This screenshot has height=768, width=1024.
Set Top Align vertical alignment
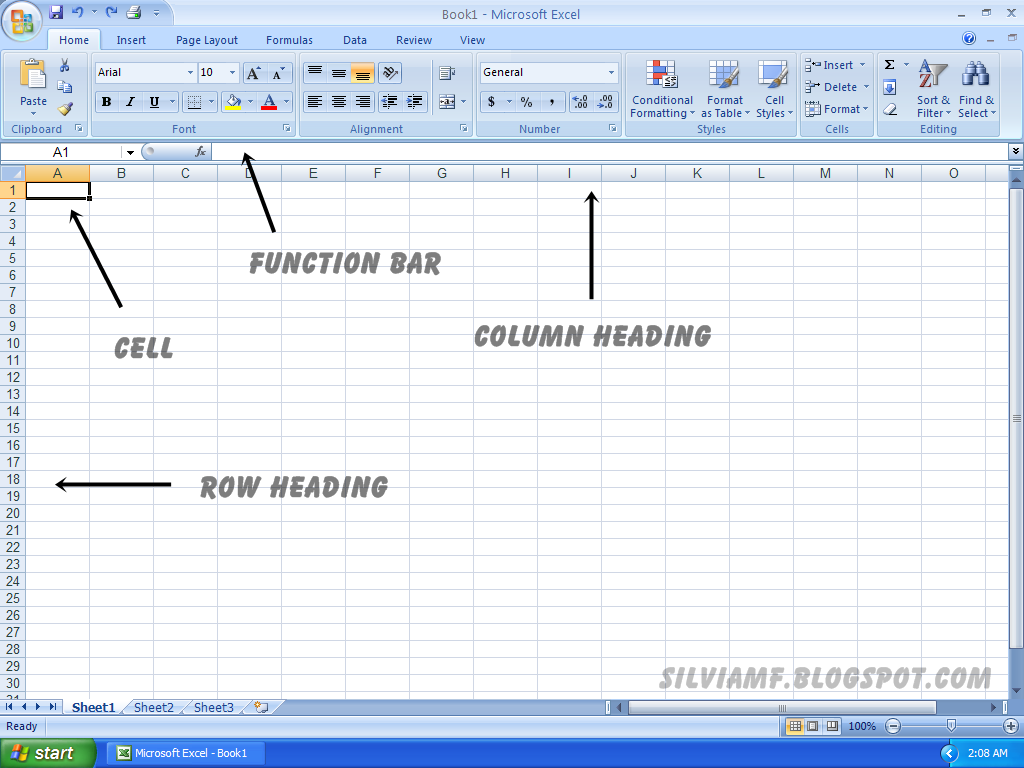pyautogui.click(x=315, y=73)
